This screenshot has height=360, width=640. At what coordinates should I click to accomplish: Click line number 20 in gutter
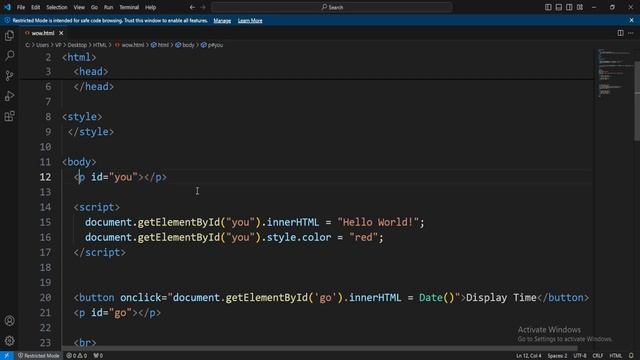pyautogui.click(x=45, y=298)
